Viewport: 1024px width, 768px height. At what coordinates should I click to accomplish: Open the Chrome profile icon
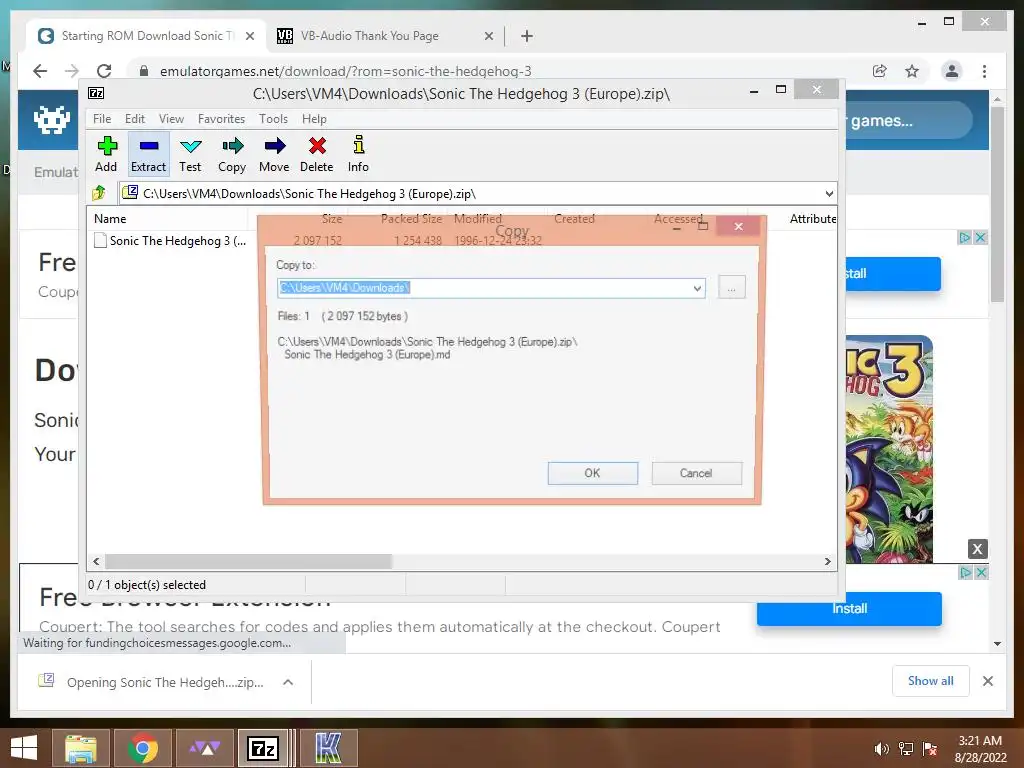952,71
